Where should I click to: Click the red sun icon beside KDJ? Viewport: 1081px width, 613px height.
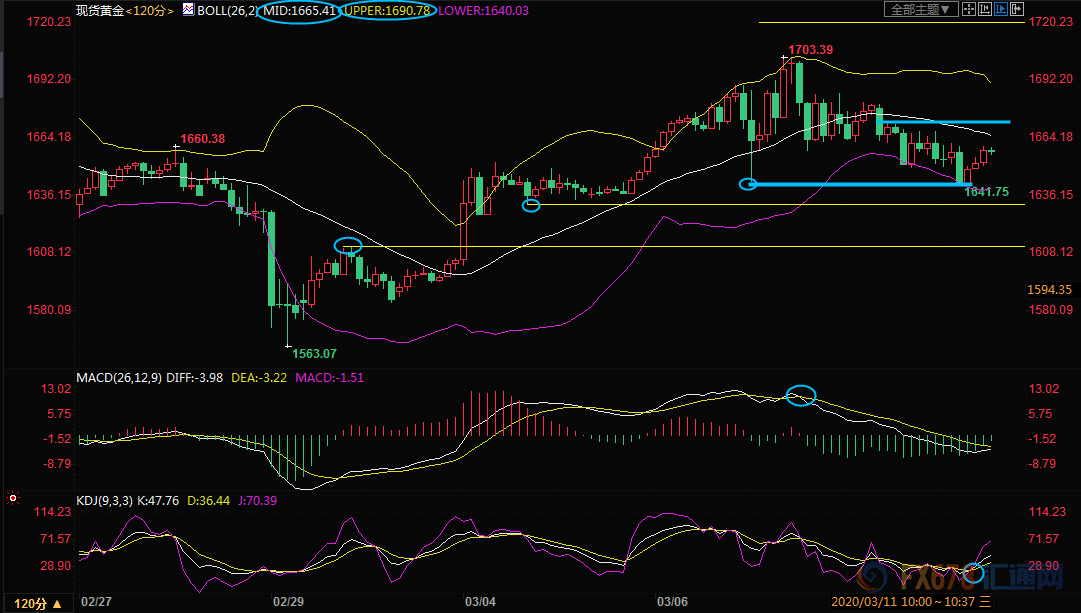[x=12, y=498]
